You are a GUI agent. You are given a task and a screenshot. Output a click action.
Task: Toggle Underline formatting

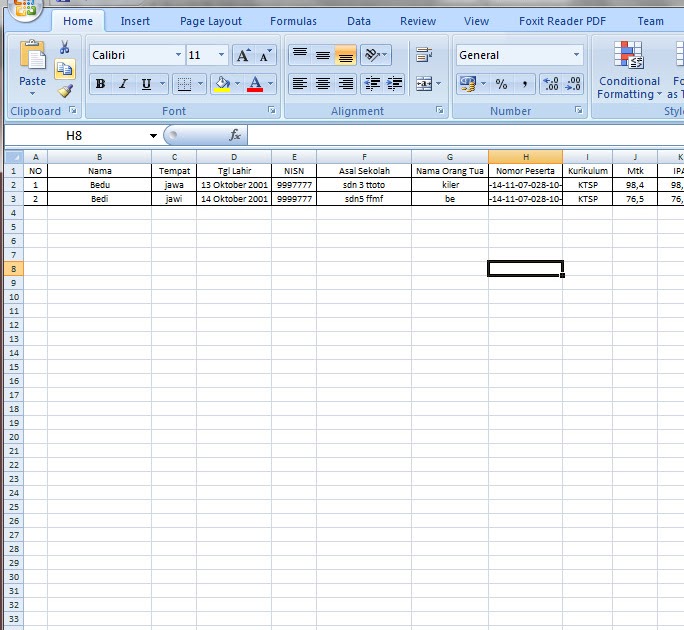coord(146,84)
